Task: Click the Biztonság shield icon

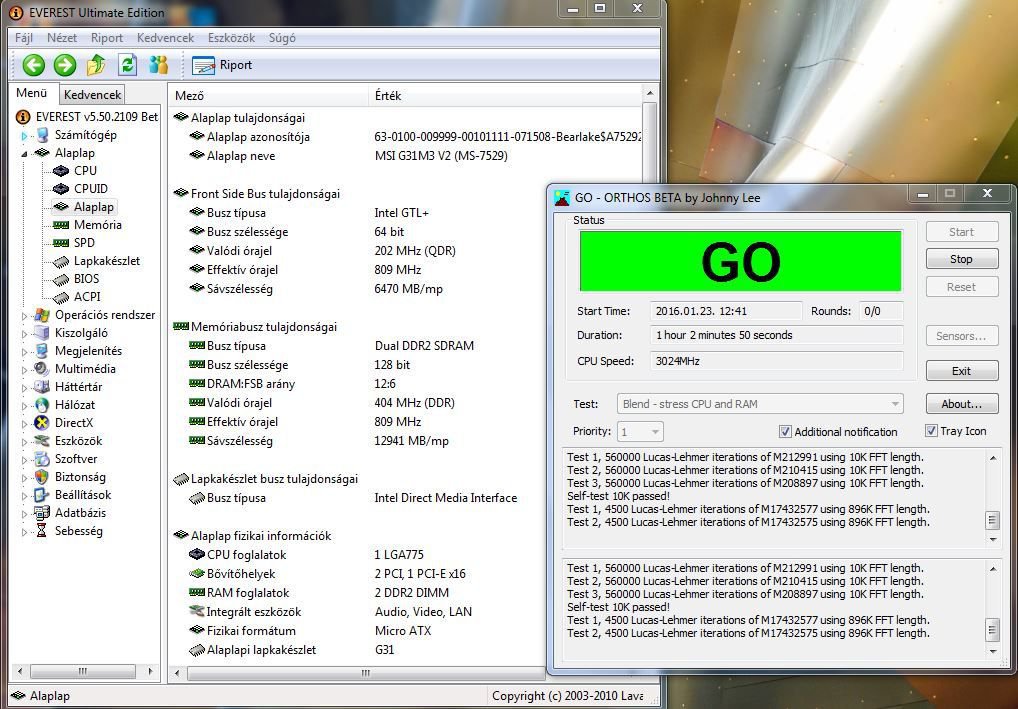Action: pyautogui.click(x=42, y=477)
